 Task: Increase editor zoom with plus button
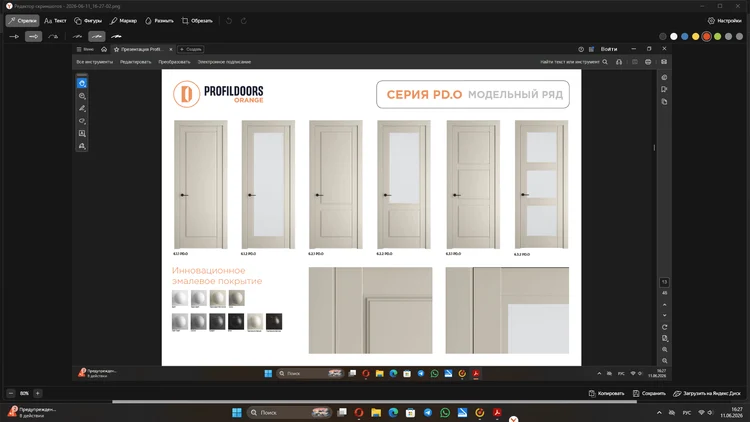(x=37, y=393)
